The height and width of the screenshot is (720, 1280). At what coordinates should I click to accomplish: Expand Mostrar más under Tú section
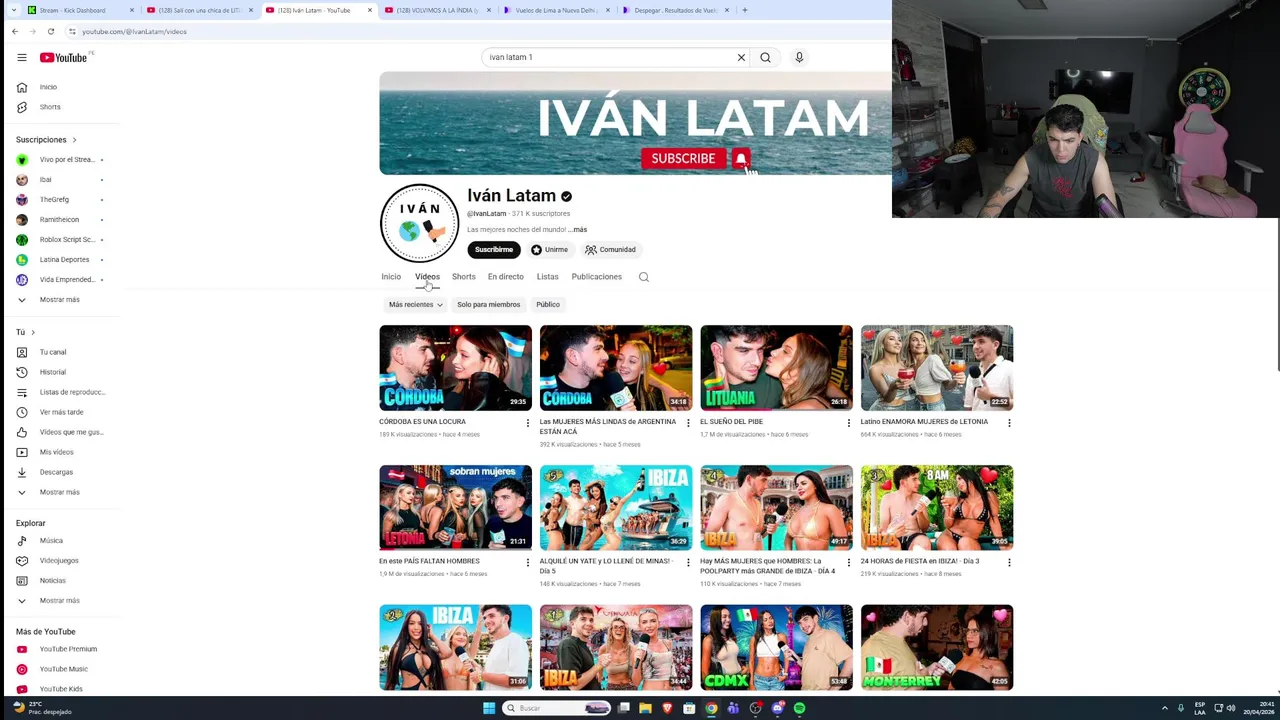click(60, 492)
